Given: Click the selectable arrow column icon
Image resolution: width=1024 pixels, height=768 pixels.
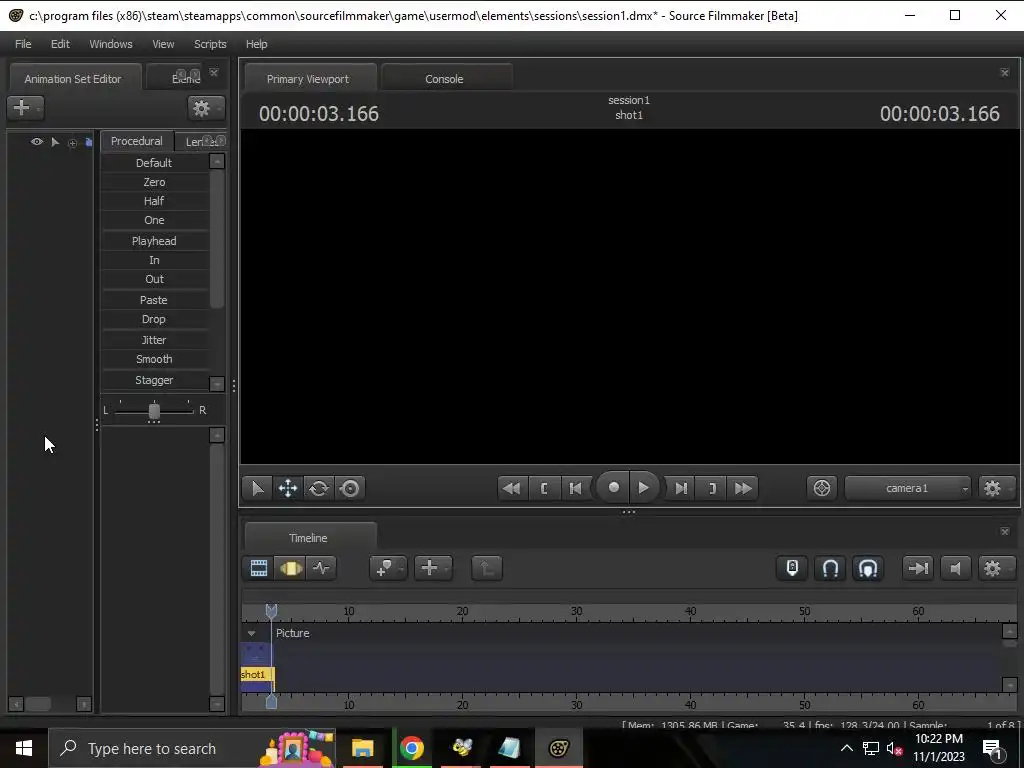Looking at the screenshot, I should click(x=55, y=142).
